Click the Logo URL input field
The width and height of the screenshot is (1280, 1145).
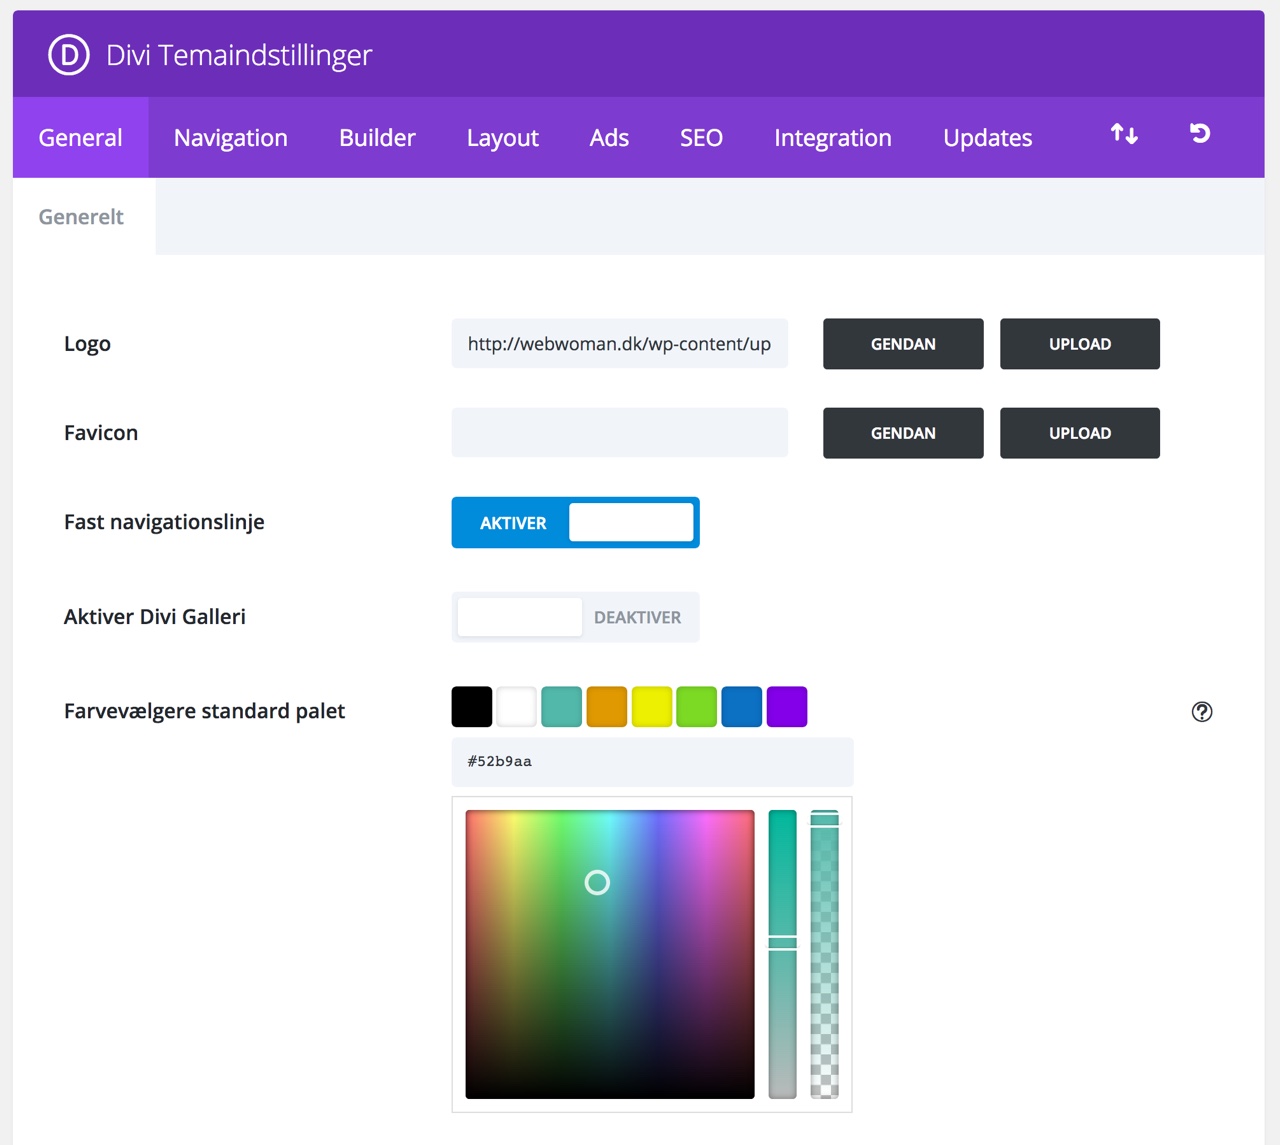620,344
